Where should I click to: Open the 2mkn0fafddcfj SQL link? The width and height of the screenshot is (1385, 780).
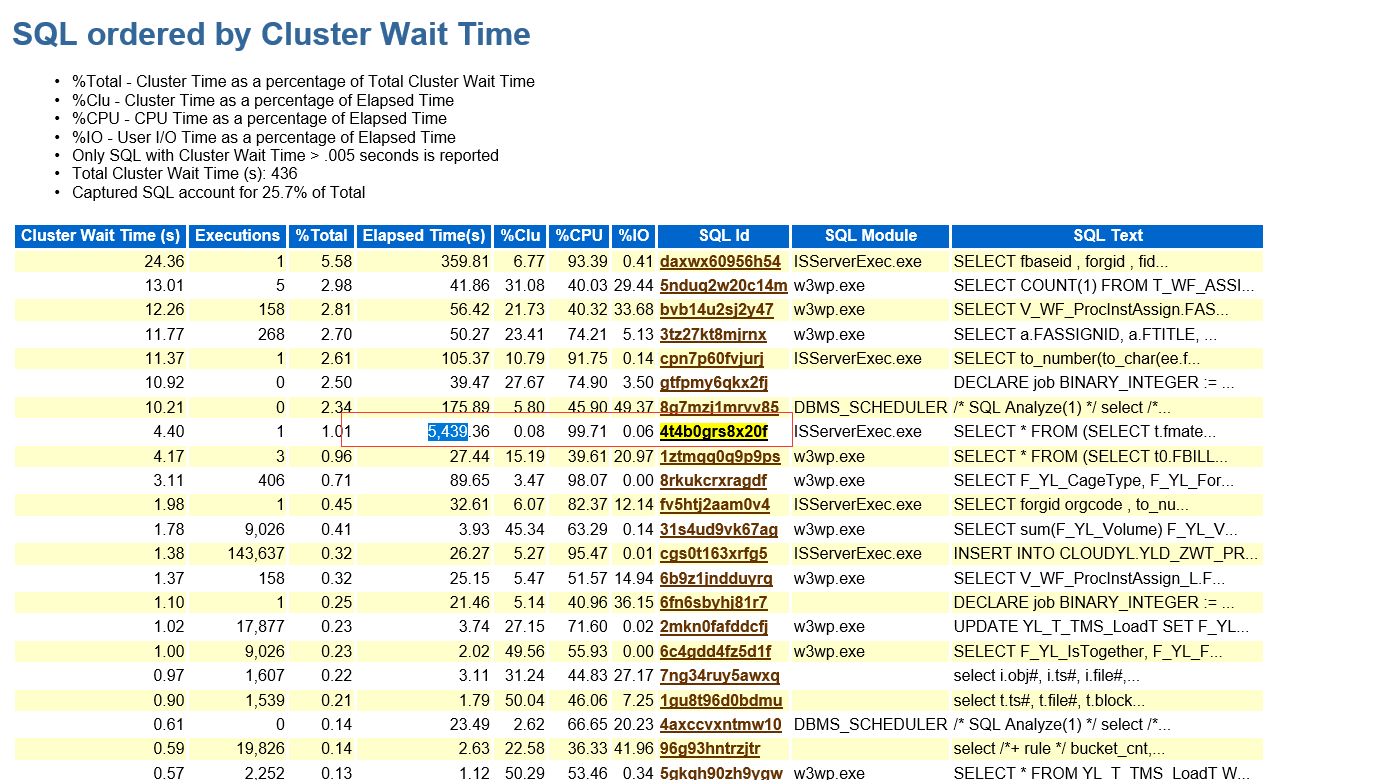click(714, 627)
